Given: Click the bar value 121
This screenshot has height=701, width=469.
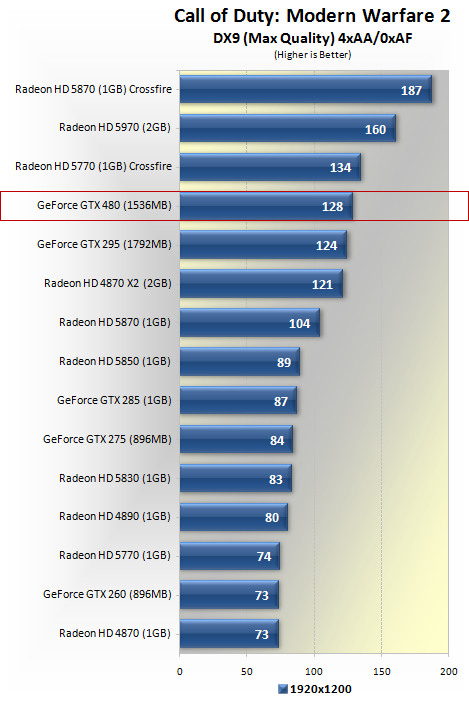Looking at the screenshot, I should (322, 284).
